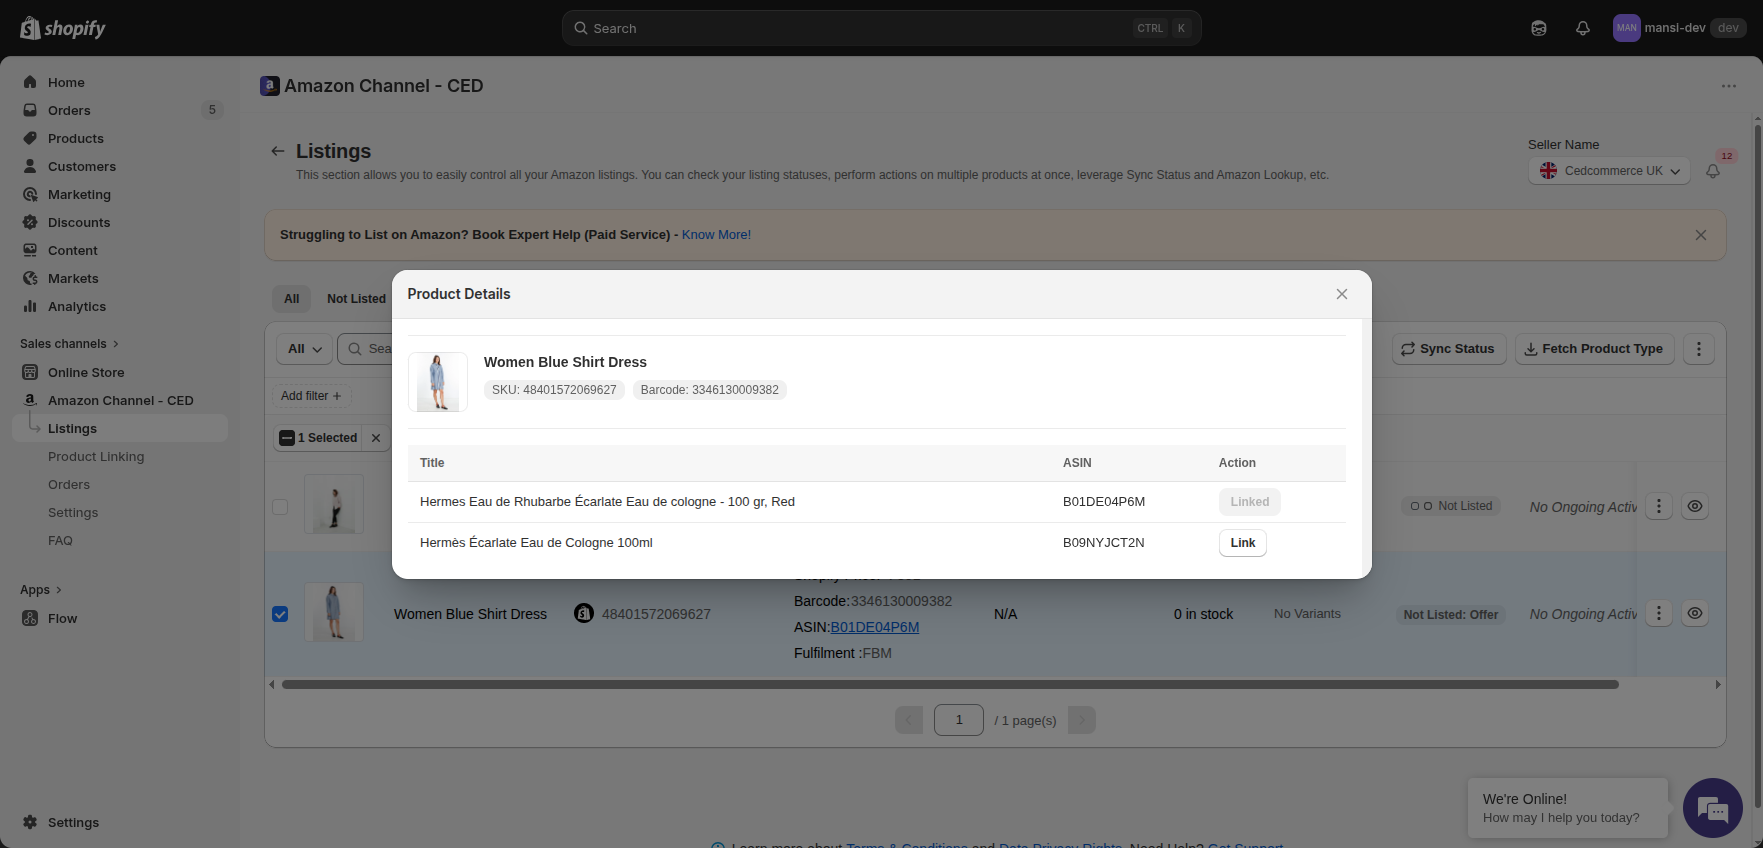
Task: Open live chat bubble icon
Action: 1713,808
